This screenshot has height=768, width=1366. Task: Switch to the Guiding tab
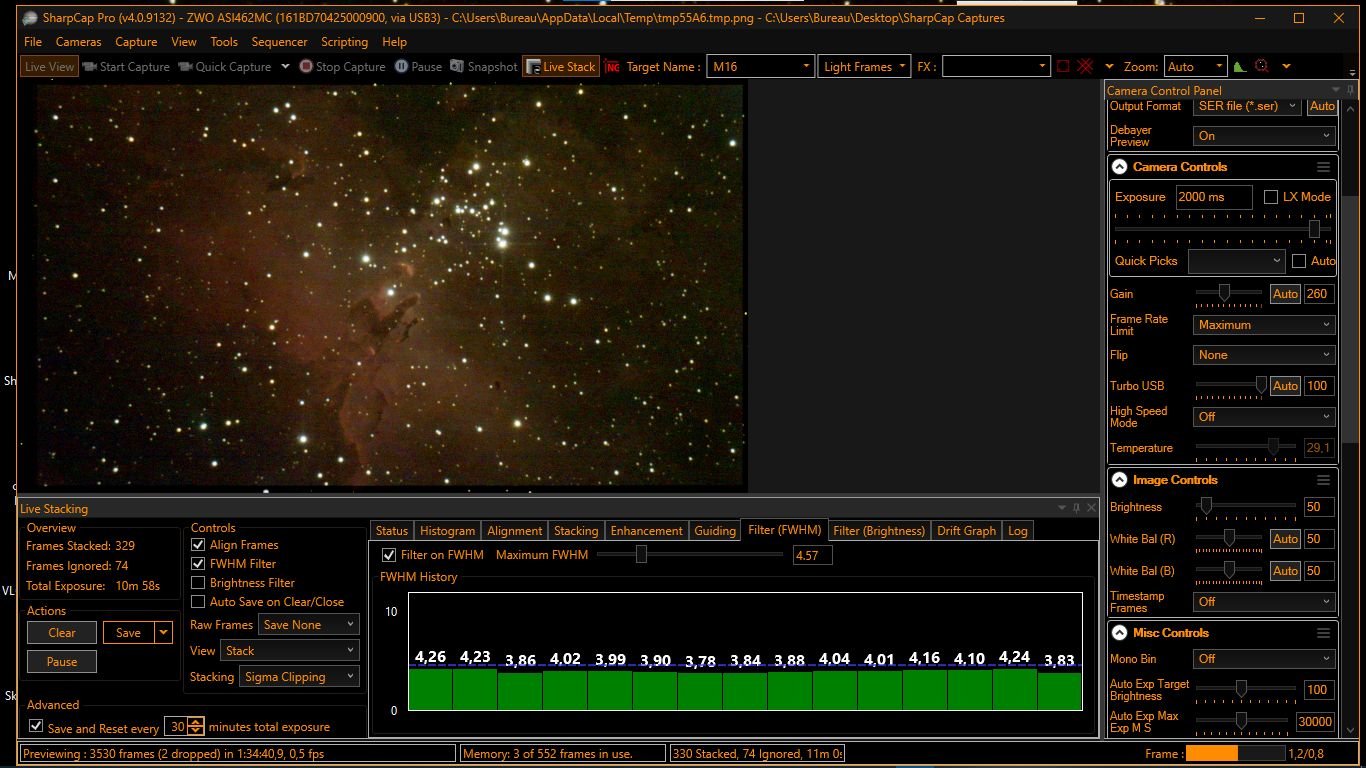click(715, 531)
